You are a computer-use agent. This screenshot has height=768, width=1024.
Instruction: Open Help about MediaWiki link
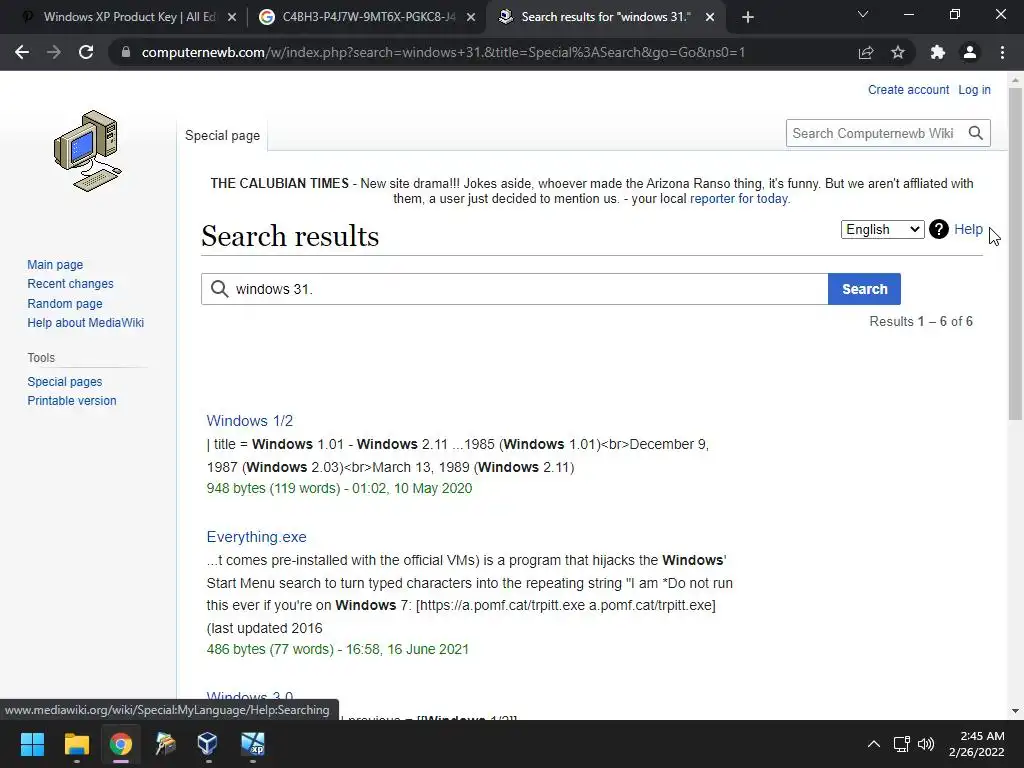86,323
